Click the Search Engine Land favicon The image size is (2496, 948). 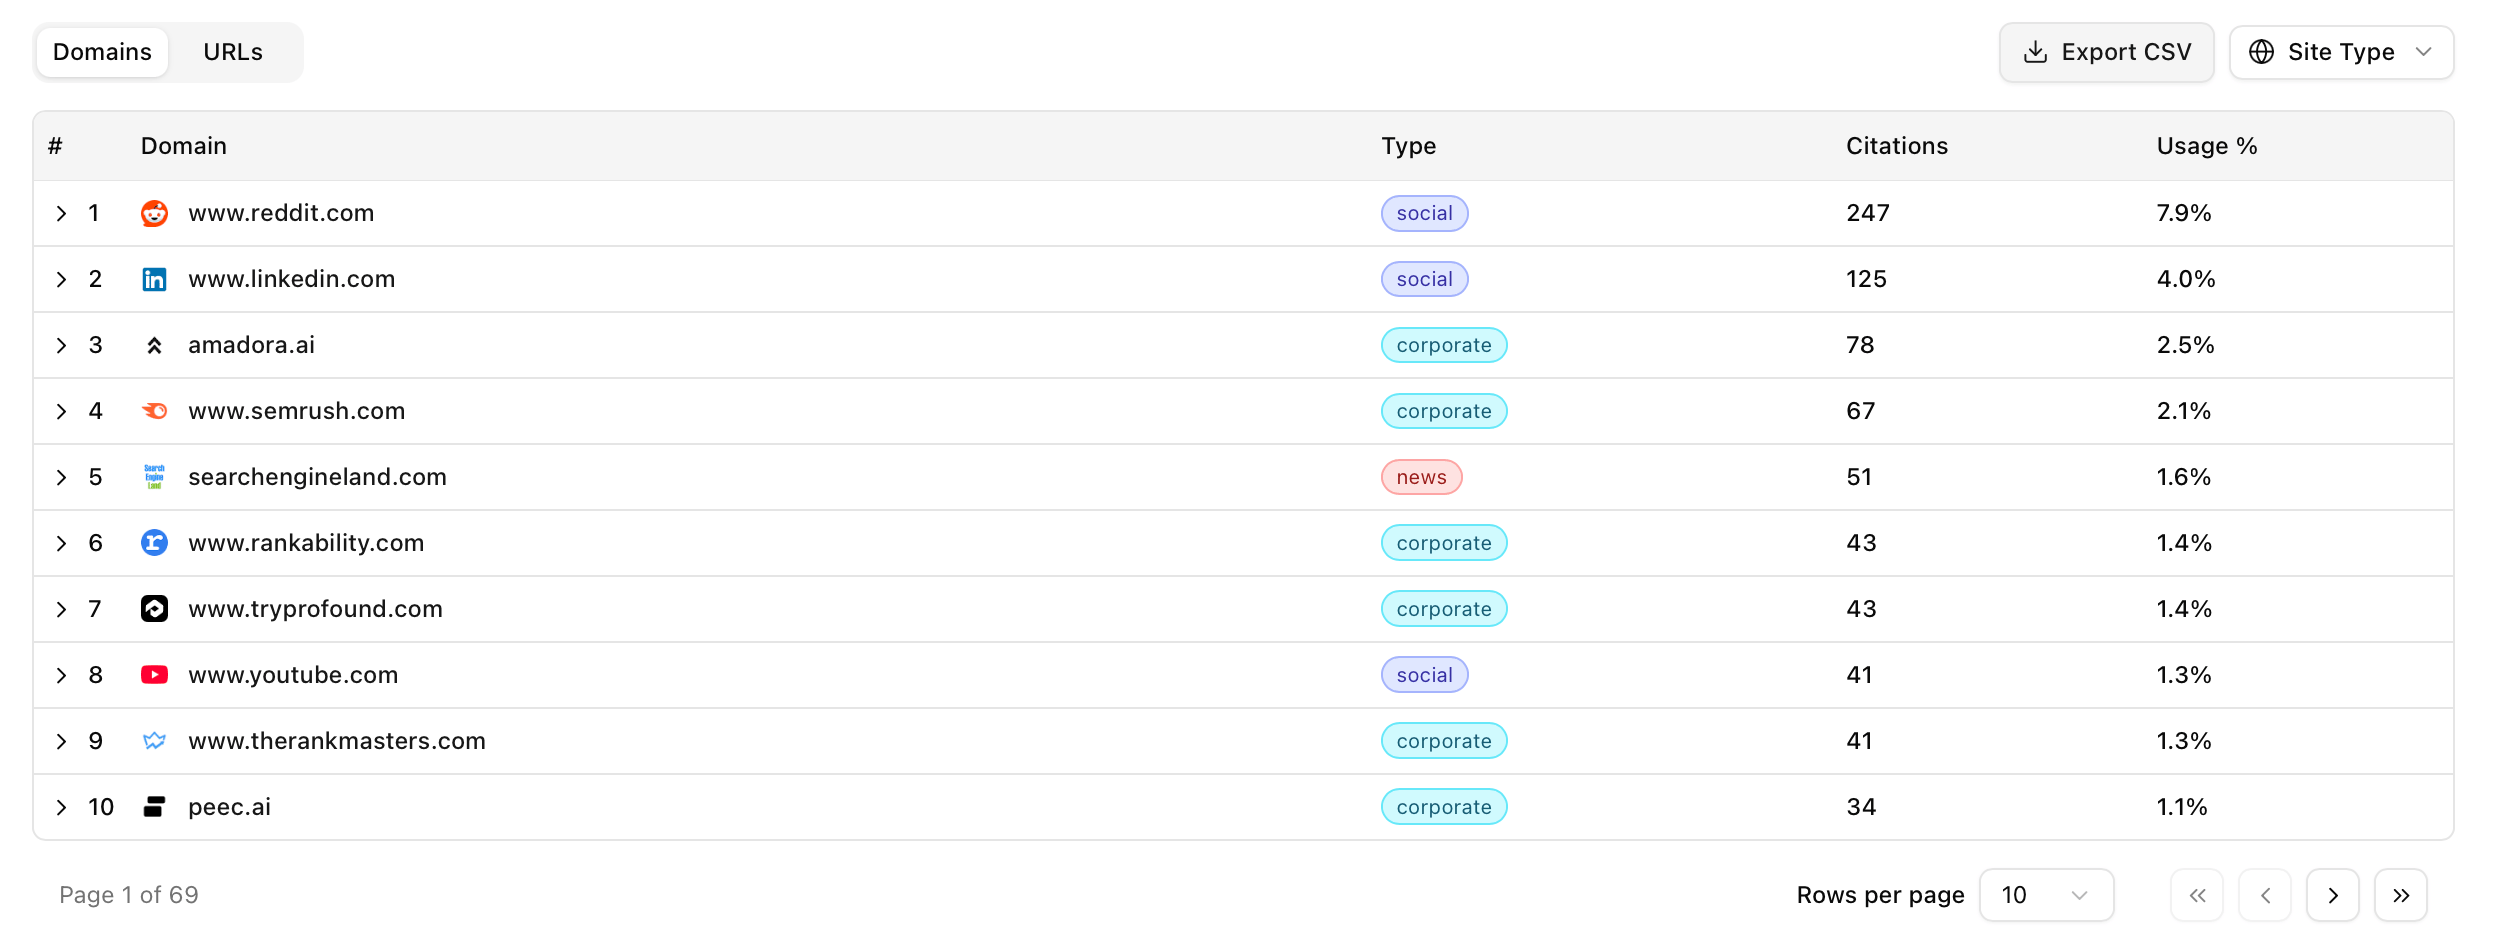point(154,477)
